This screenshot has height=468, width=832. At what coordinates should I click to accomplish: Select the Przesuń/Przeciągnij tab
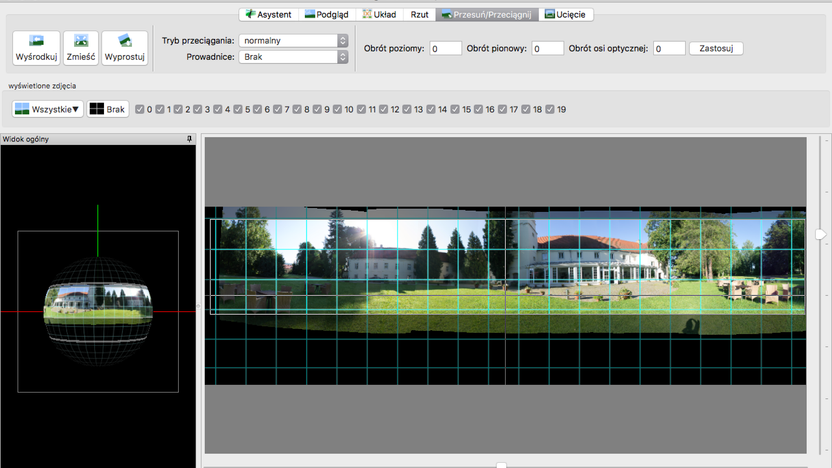[x=487, y=14]
